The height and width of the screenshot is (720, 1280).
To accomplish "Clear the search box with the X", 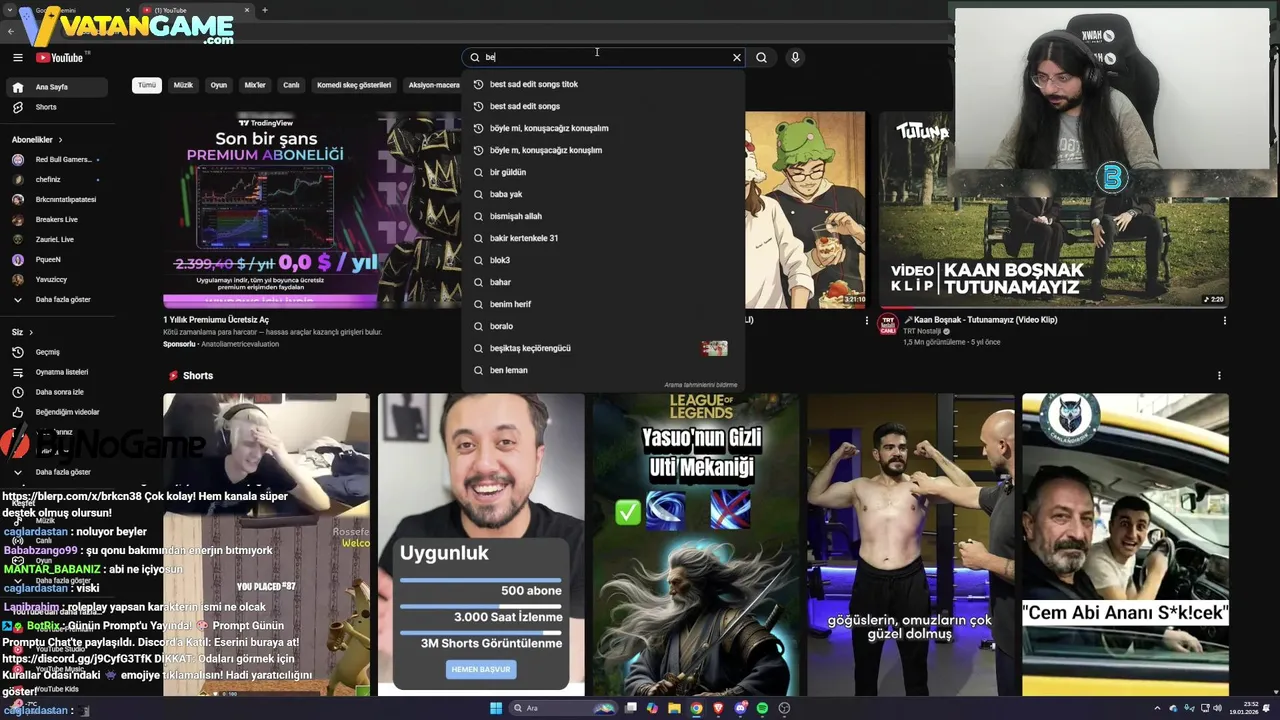I will 737,58.
